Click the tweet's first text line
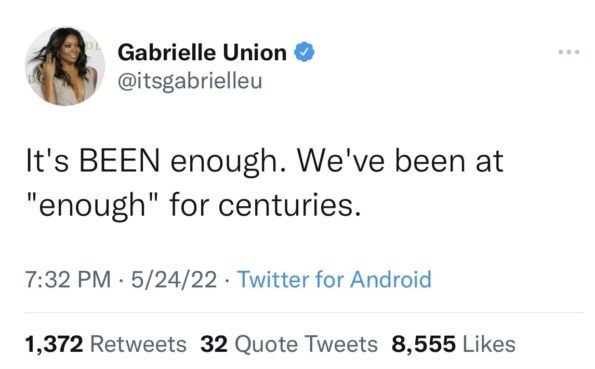Image resolution: width=595 pixels, height=369 pixels. click(x=264, y=161)
